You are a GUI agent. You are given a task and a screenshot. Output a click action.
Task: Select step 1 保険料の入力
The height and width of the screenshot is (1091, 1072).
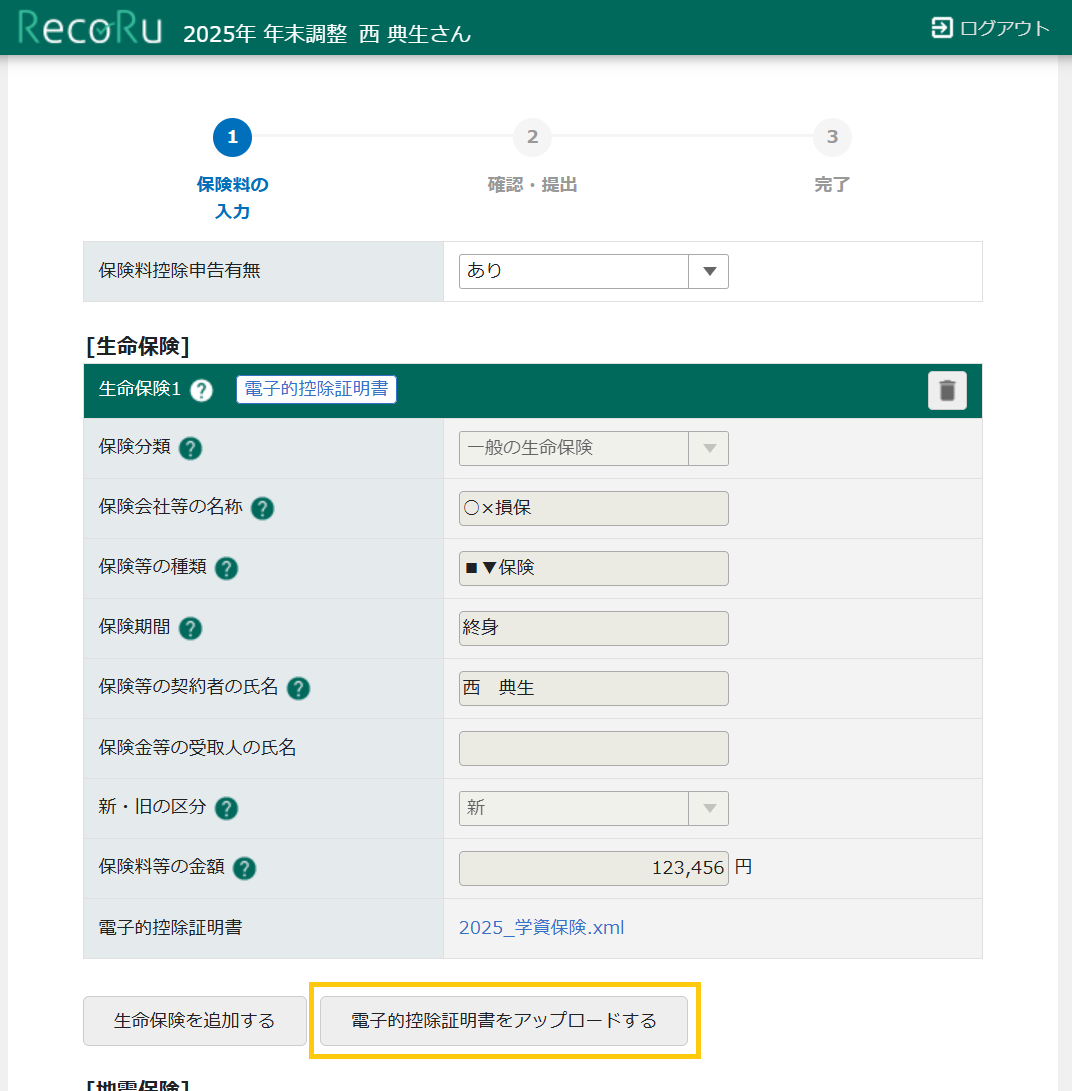(232, 137)
